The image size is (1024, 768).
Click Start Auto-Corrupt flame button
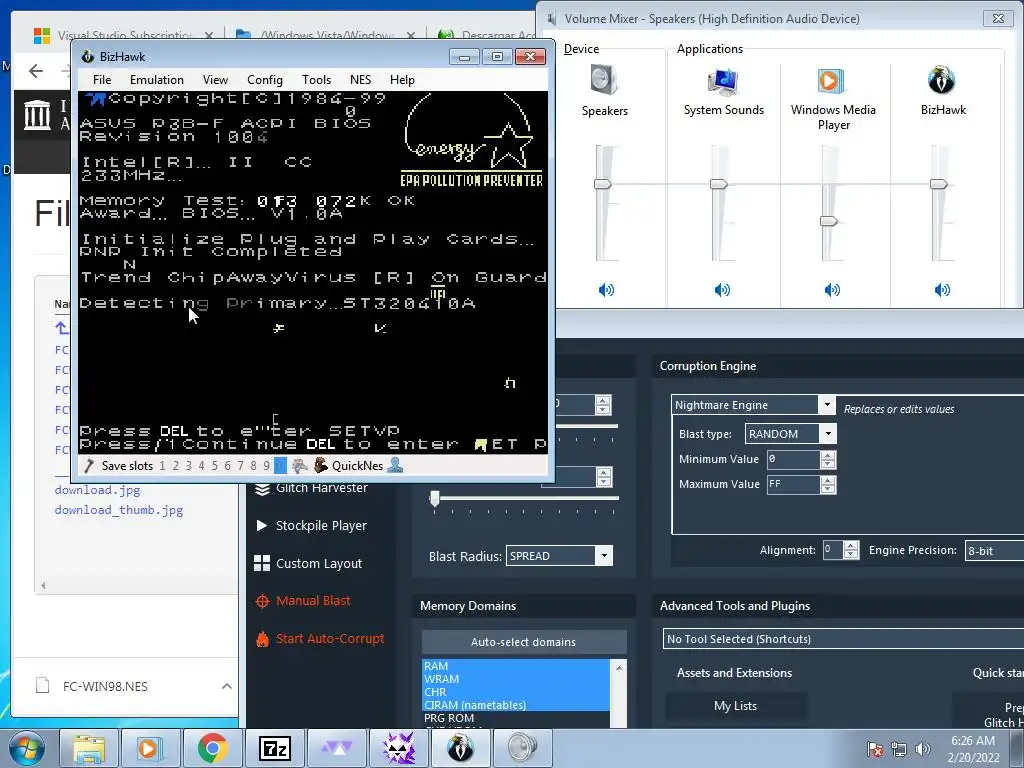point(319,639)
